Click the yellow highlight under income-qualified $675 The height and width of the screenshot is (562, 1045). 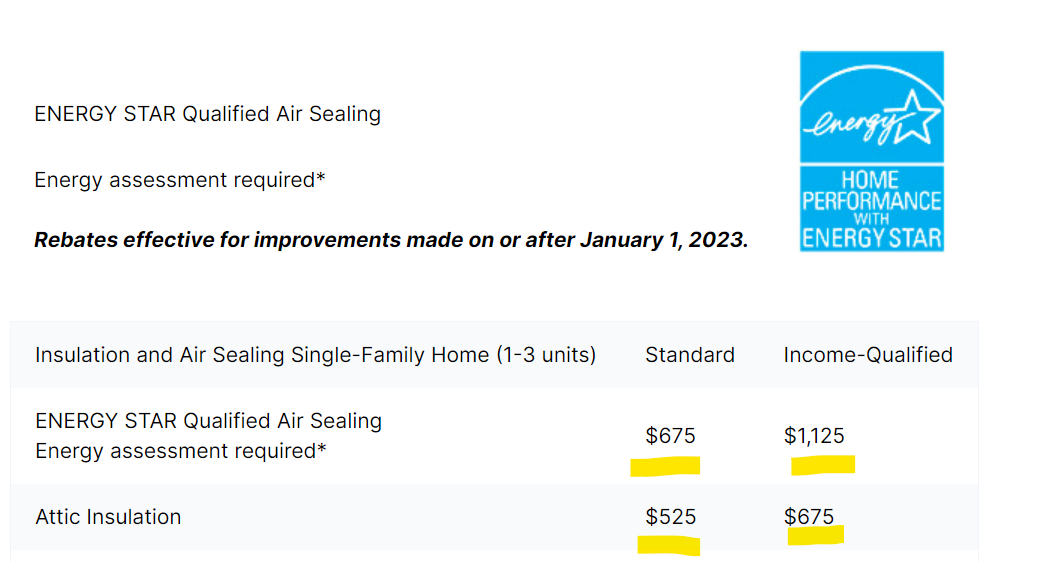[x=816, y=535]
